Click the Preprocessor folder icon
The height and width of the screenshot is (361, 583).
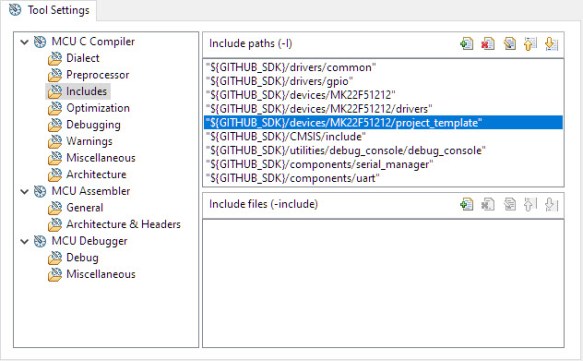(x=55, y=75)
